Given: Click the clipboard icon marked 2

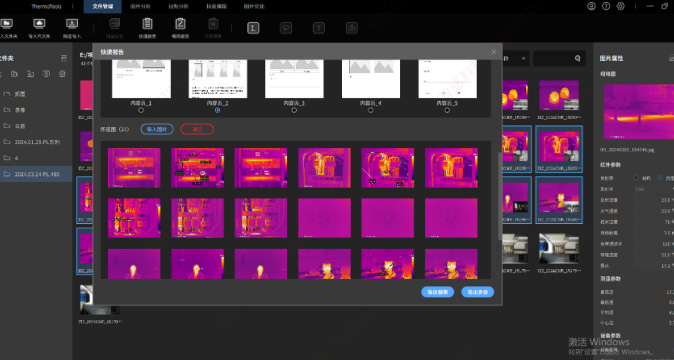Looking at the screenshot, I should (x=180, y=24).
